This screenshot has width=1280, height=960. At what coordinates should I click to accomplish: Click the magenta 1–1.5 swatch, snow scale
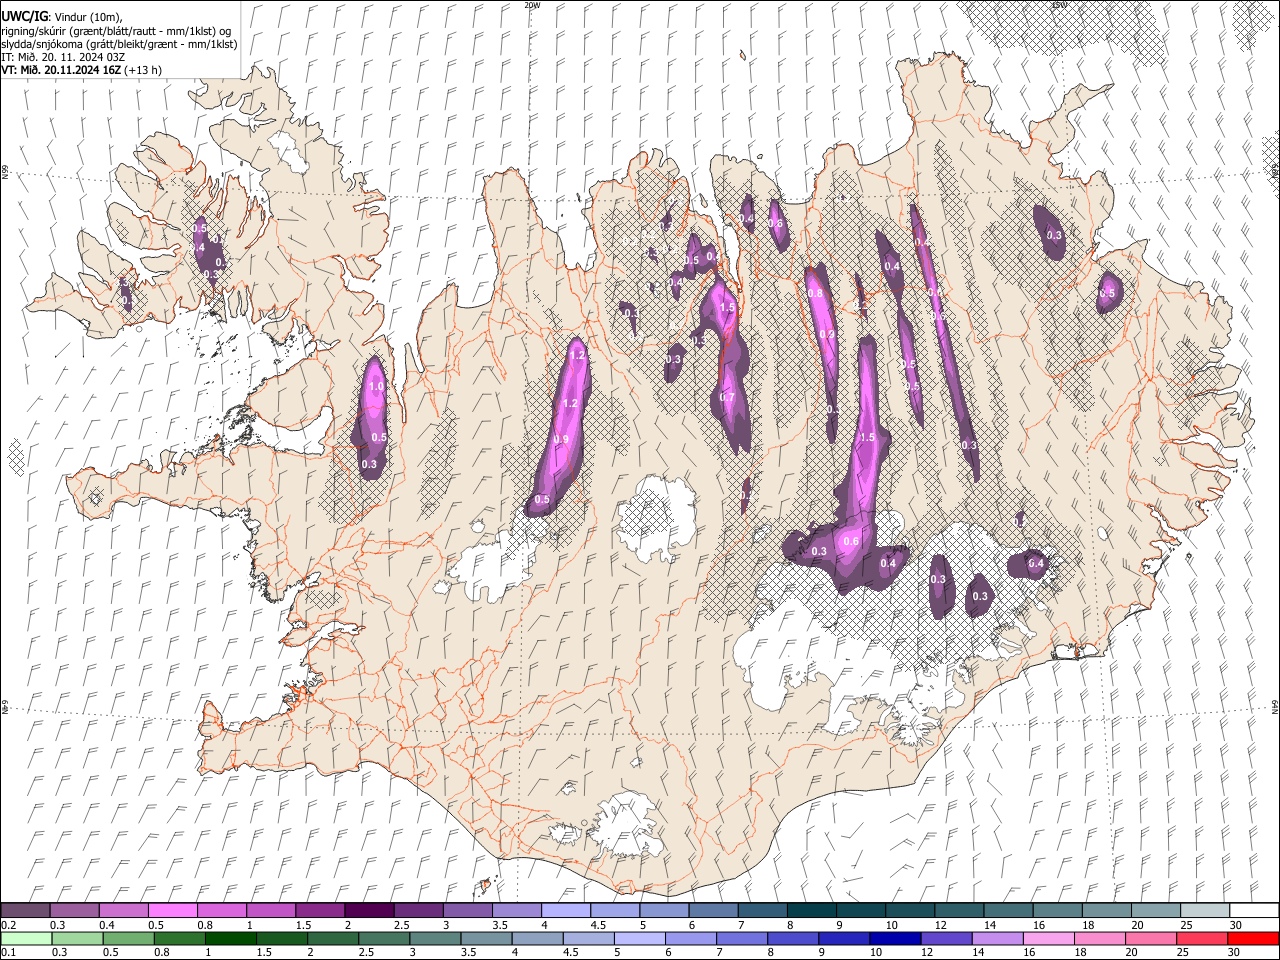point(270,910)
